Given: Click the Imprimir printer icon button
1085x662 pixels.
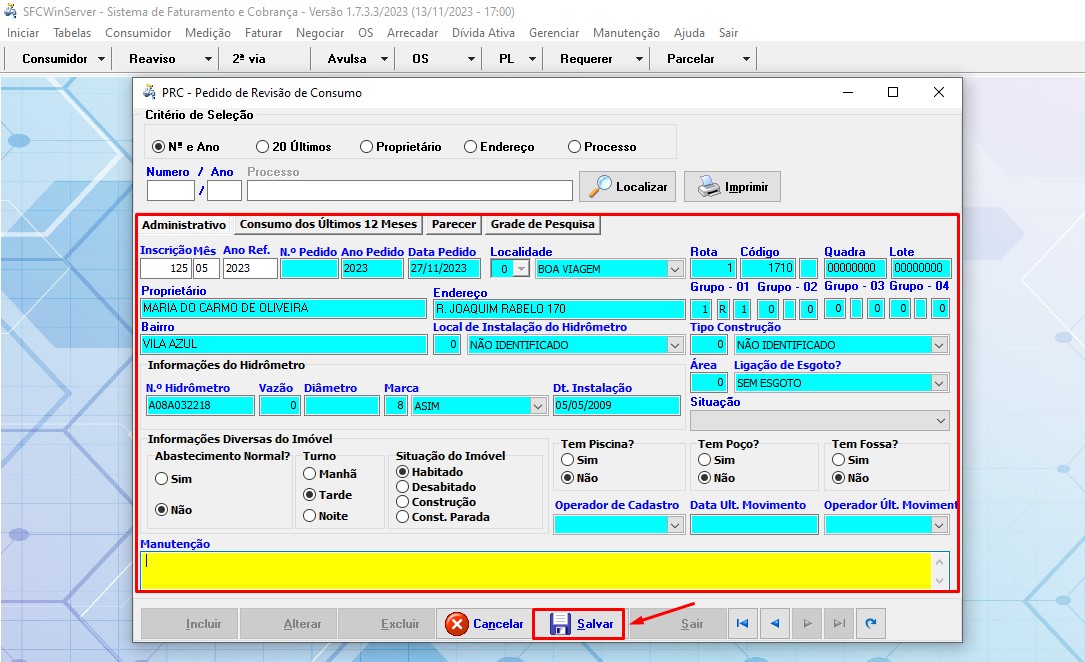Looking at the screenshot, I should click(x=708, y=186).
